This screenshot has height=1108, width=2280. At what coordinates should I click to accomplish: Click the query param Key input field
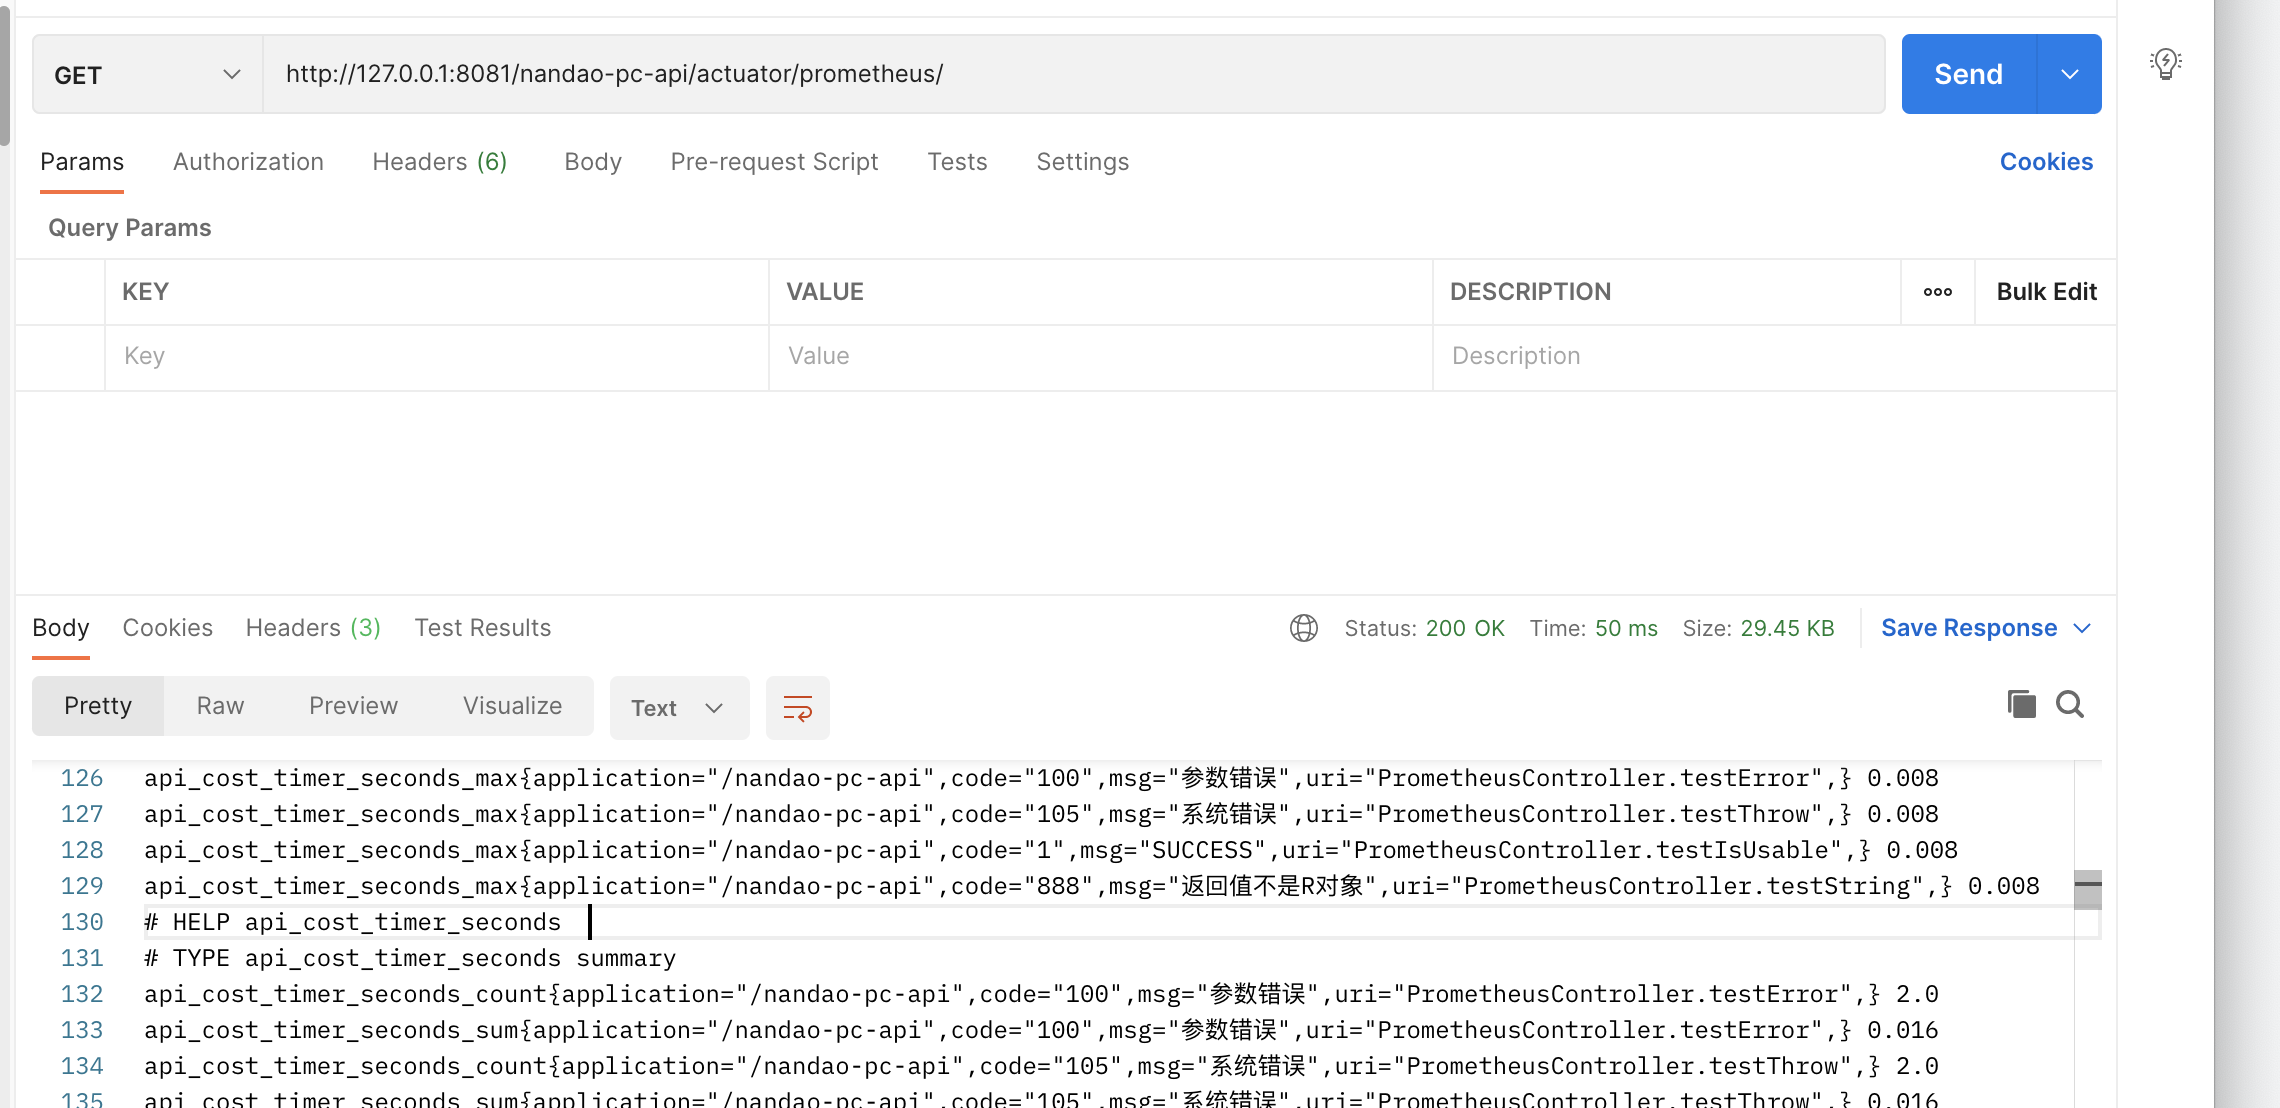[x=436, y=357]
